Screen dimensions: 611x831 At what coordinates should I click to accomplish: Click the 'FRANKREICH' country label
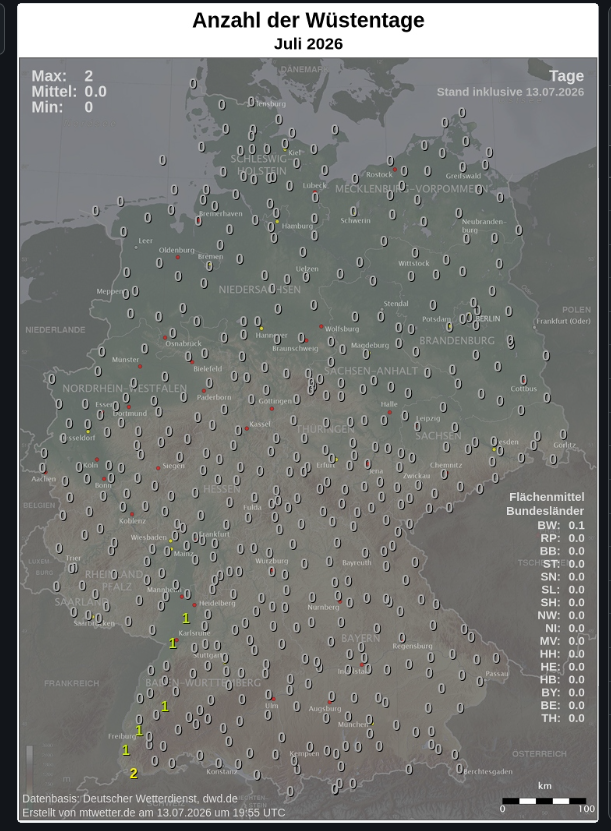[x=72, y=684]
